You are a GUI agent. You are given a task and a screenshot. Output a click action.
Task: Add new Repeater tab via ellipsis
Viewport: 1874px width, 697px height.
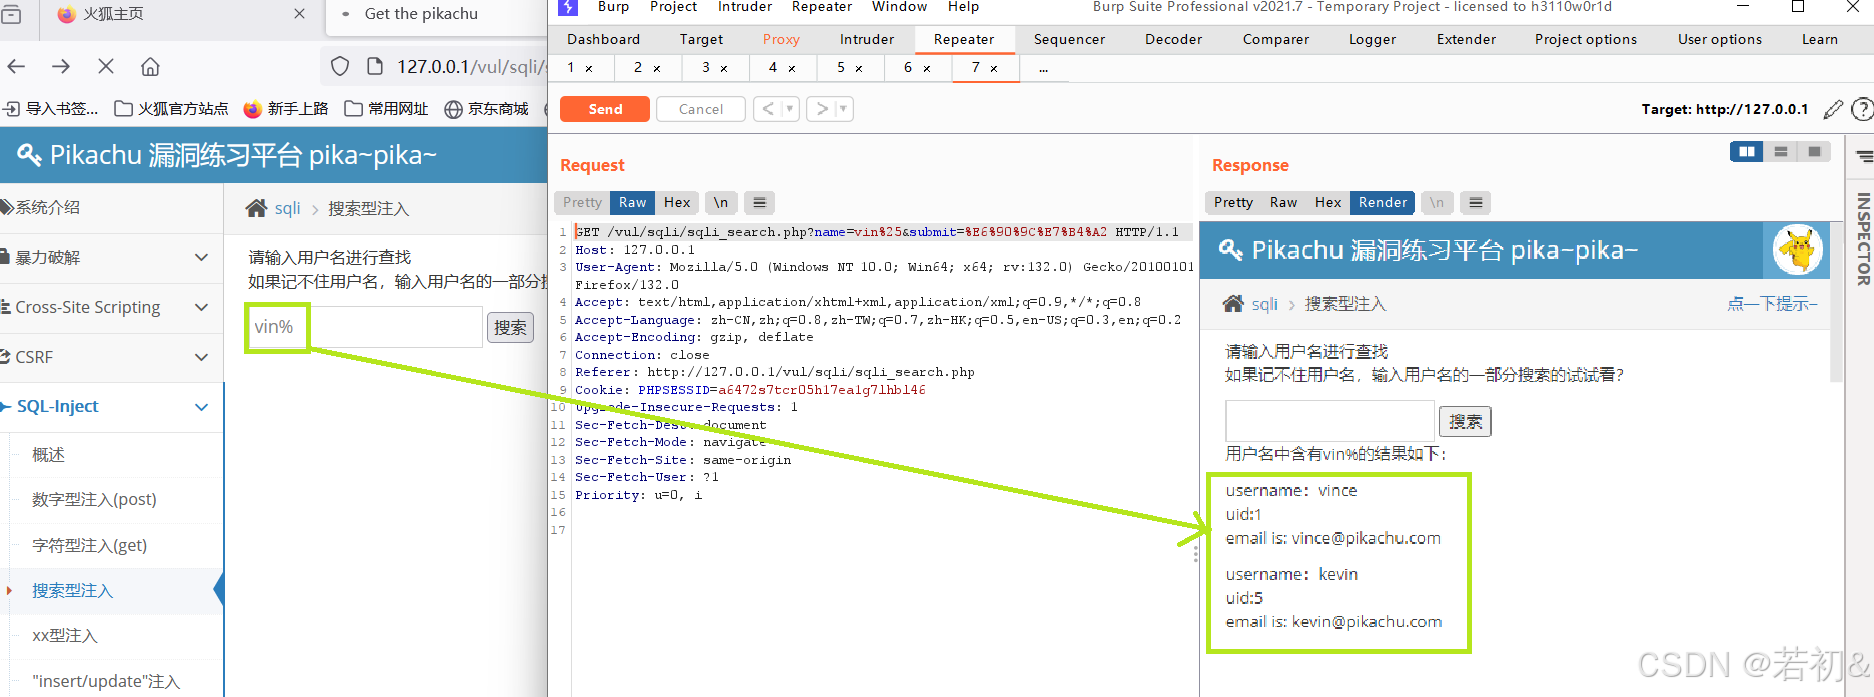(1043, 69)
